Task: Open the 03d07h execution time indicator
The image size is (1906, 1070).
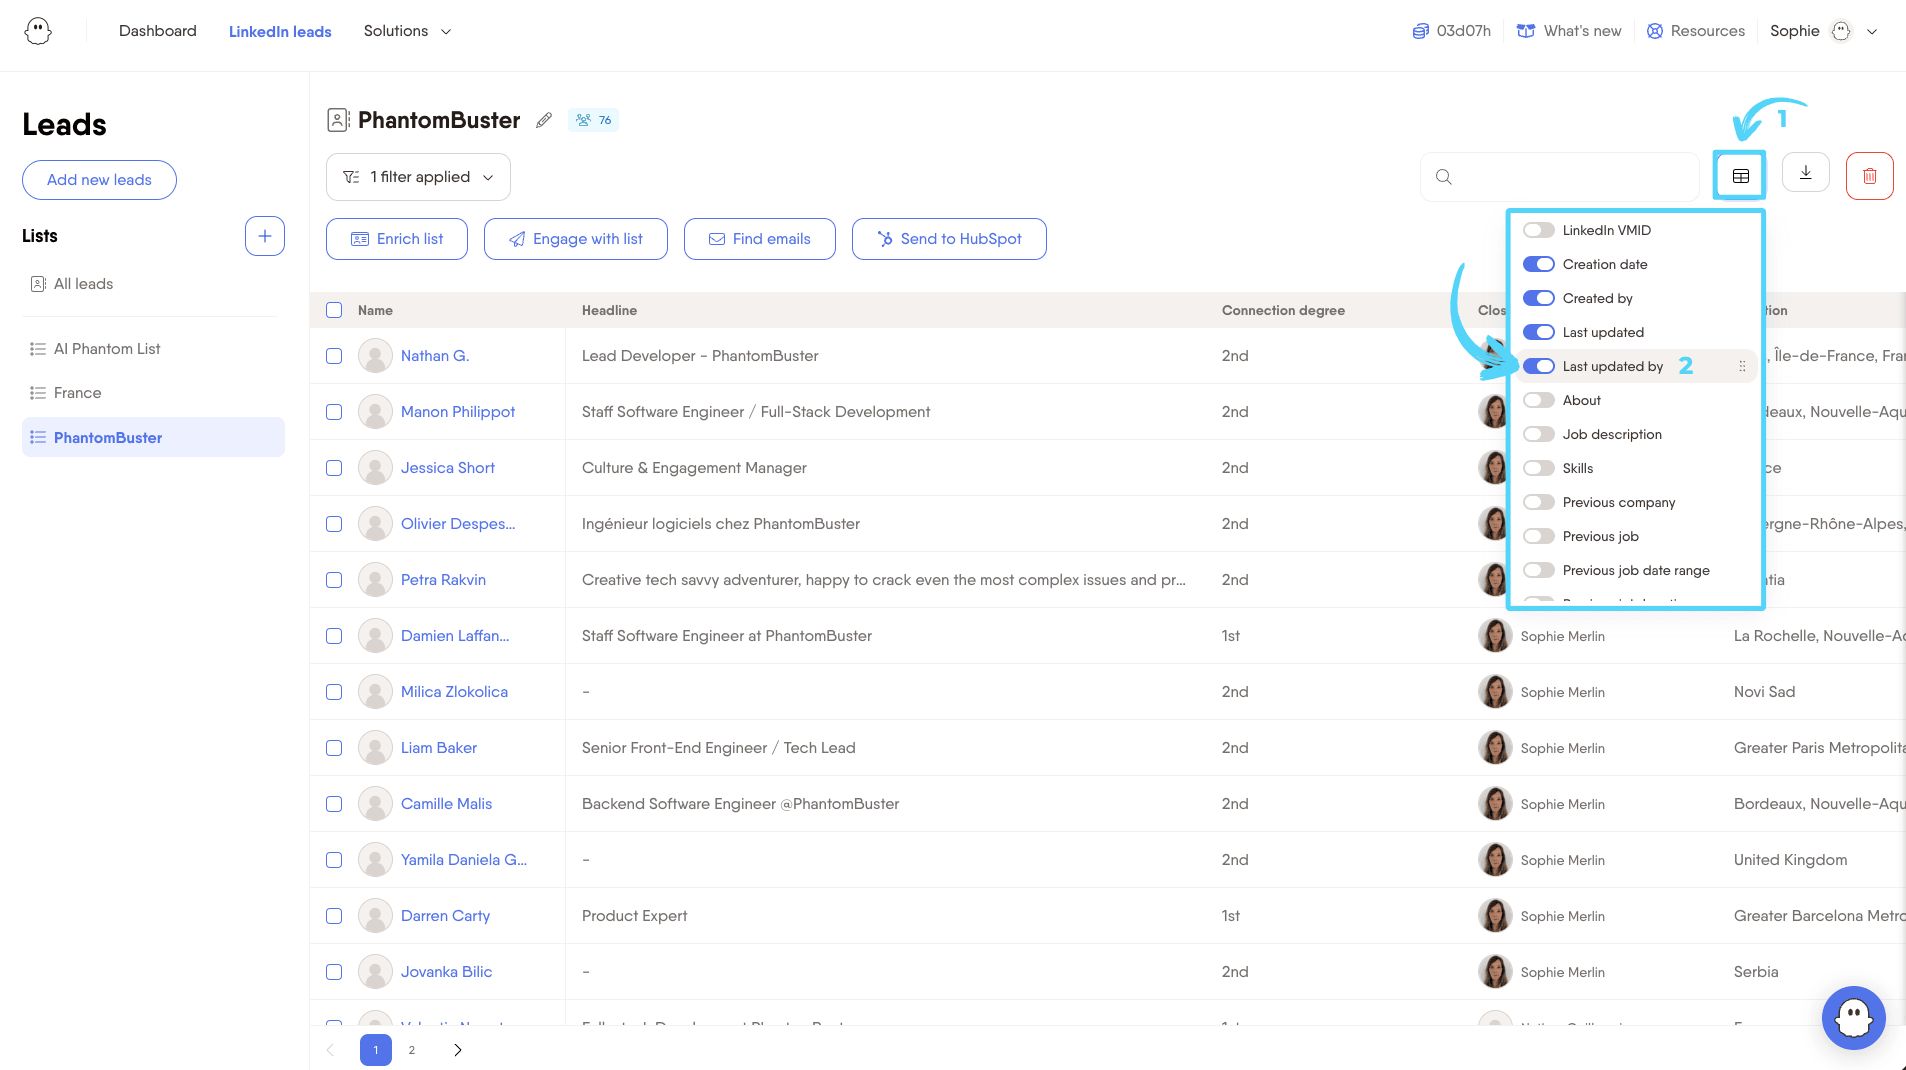Action: (x=1451, y=31)
